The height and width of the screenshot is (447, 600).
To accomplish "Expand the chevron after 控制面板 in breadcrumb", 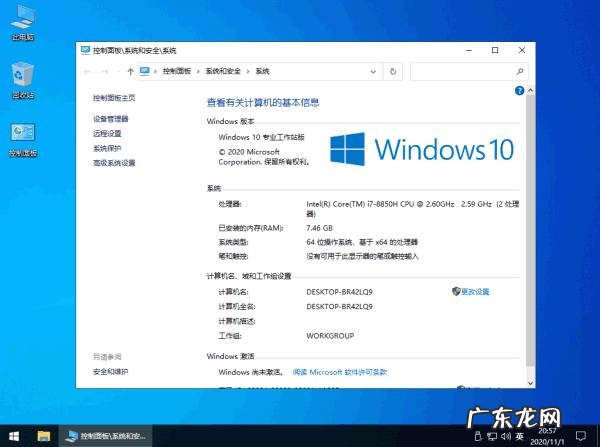I will (x=198, y=71).
